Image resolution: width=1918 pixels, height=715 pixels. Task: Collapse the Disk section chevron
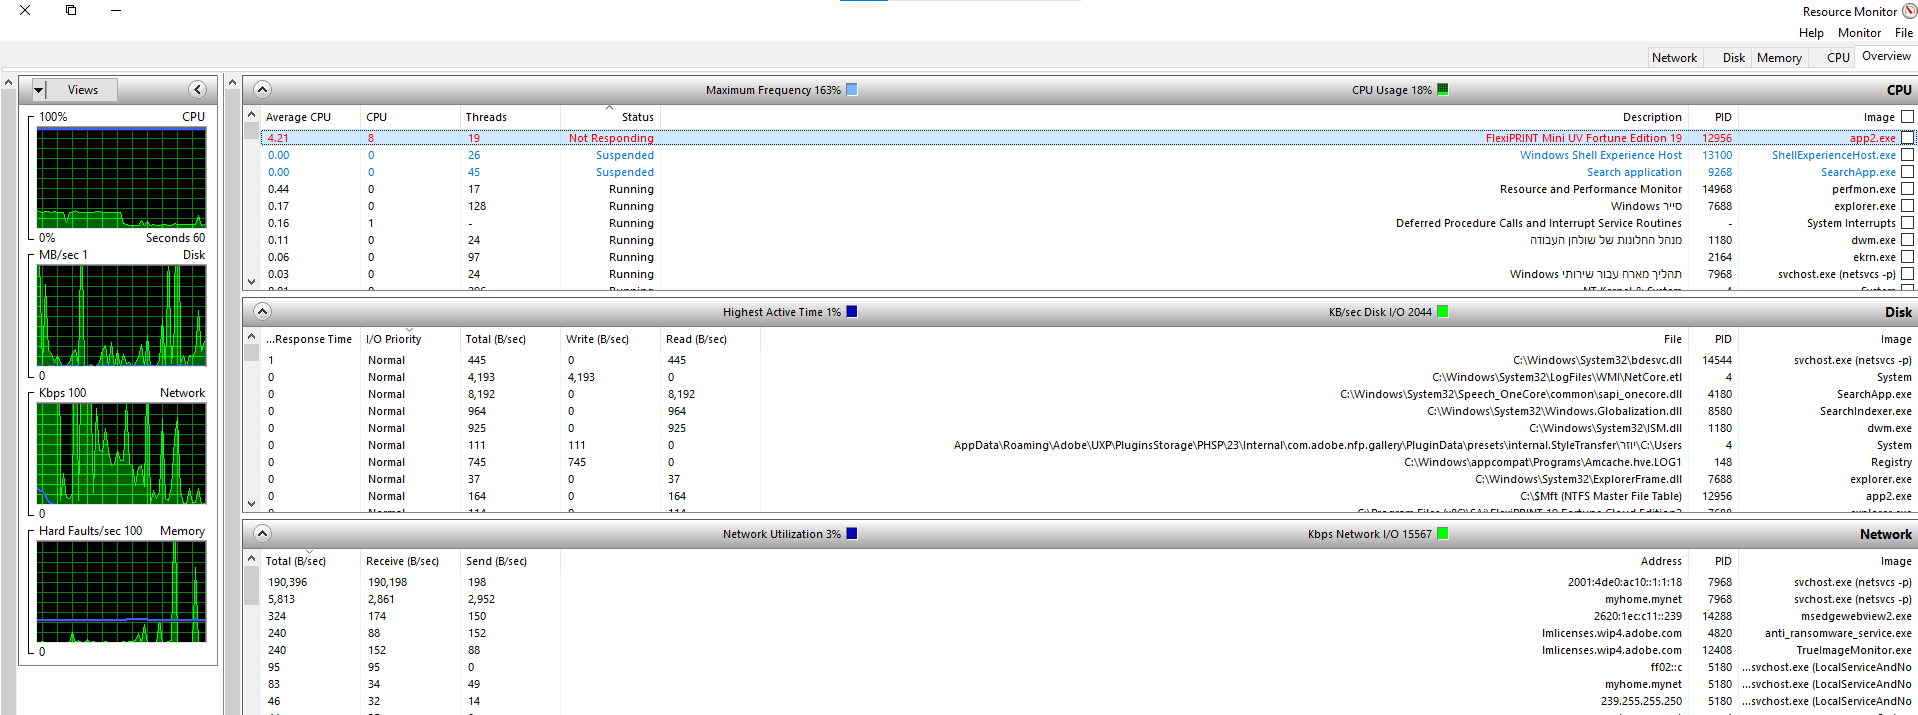pos(262,312)
